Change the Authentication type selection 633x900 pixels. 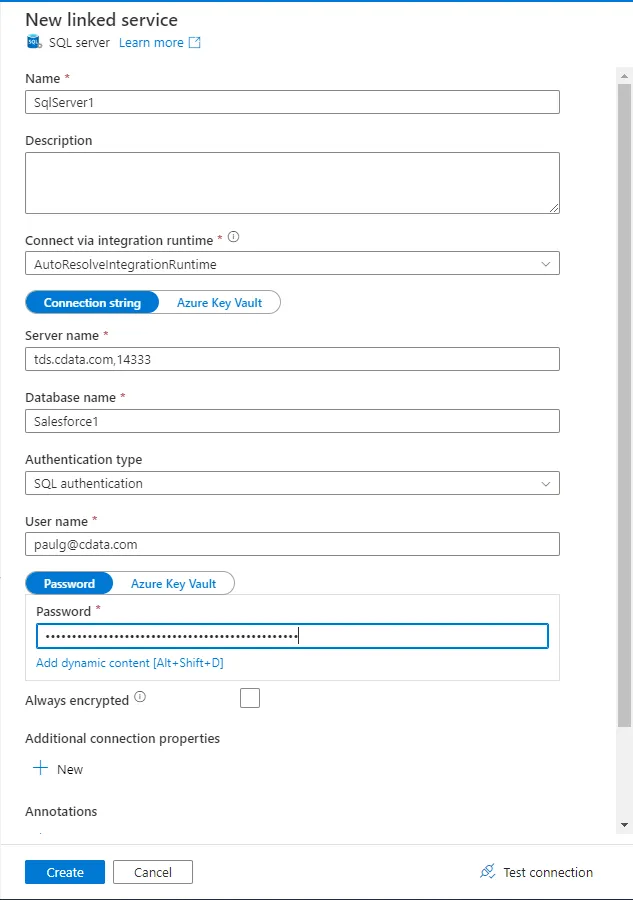pos(292,481)
